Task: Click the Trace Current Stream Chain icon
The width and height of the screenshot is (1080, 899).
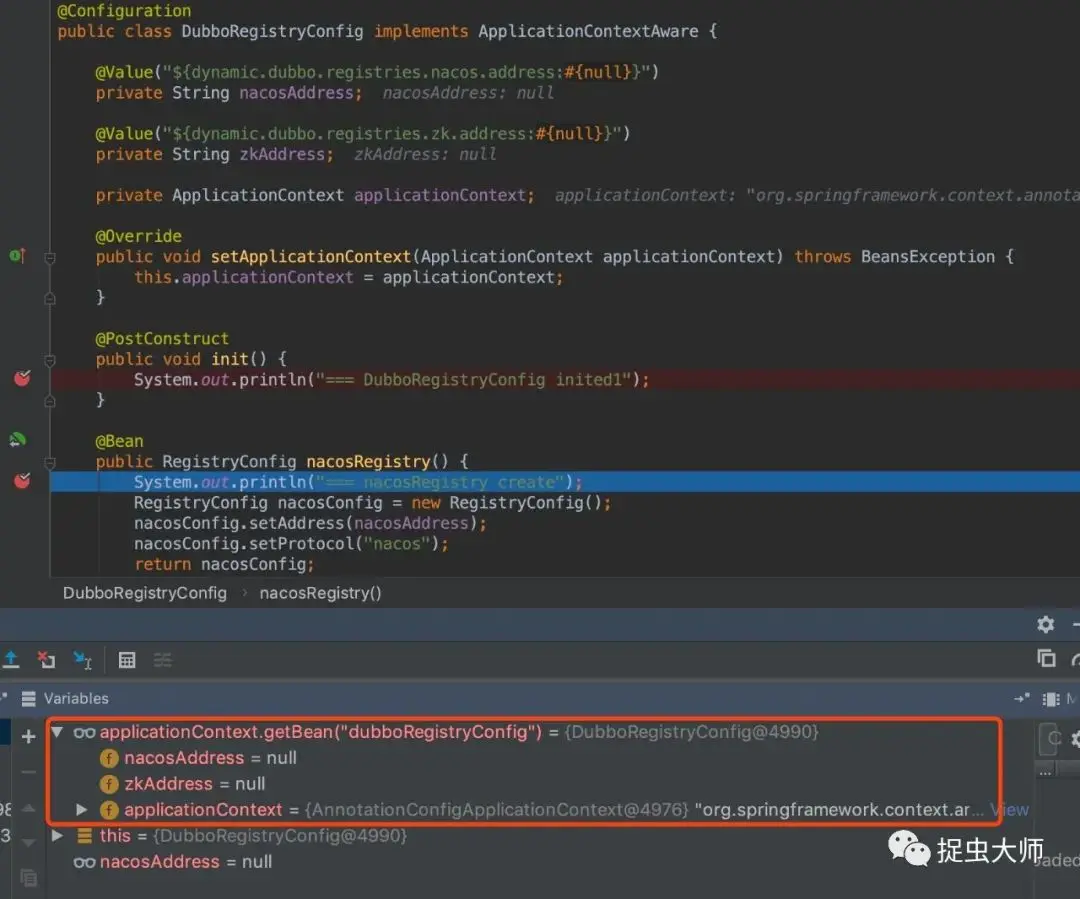Action: pyautogui.click(x=163, y=660)
